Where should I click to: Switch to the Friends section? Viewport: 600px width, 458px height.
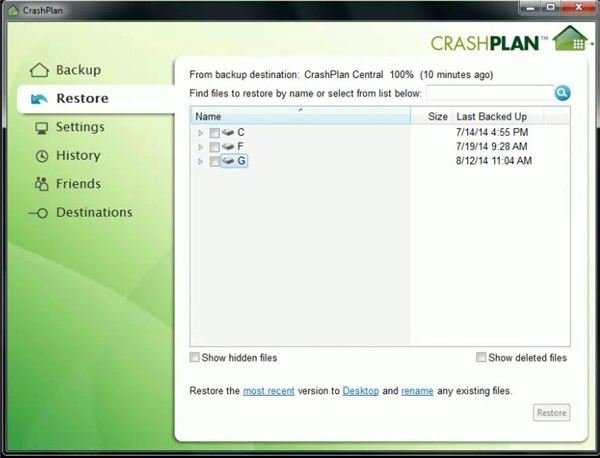[x=78, y=184]
